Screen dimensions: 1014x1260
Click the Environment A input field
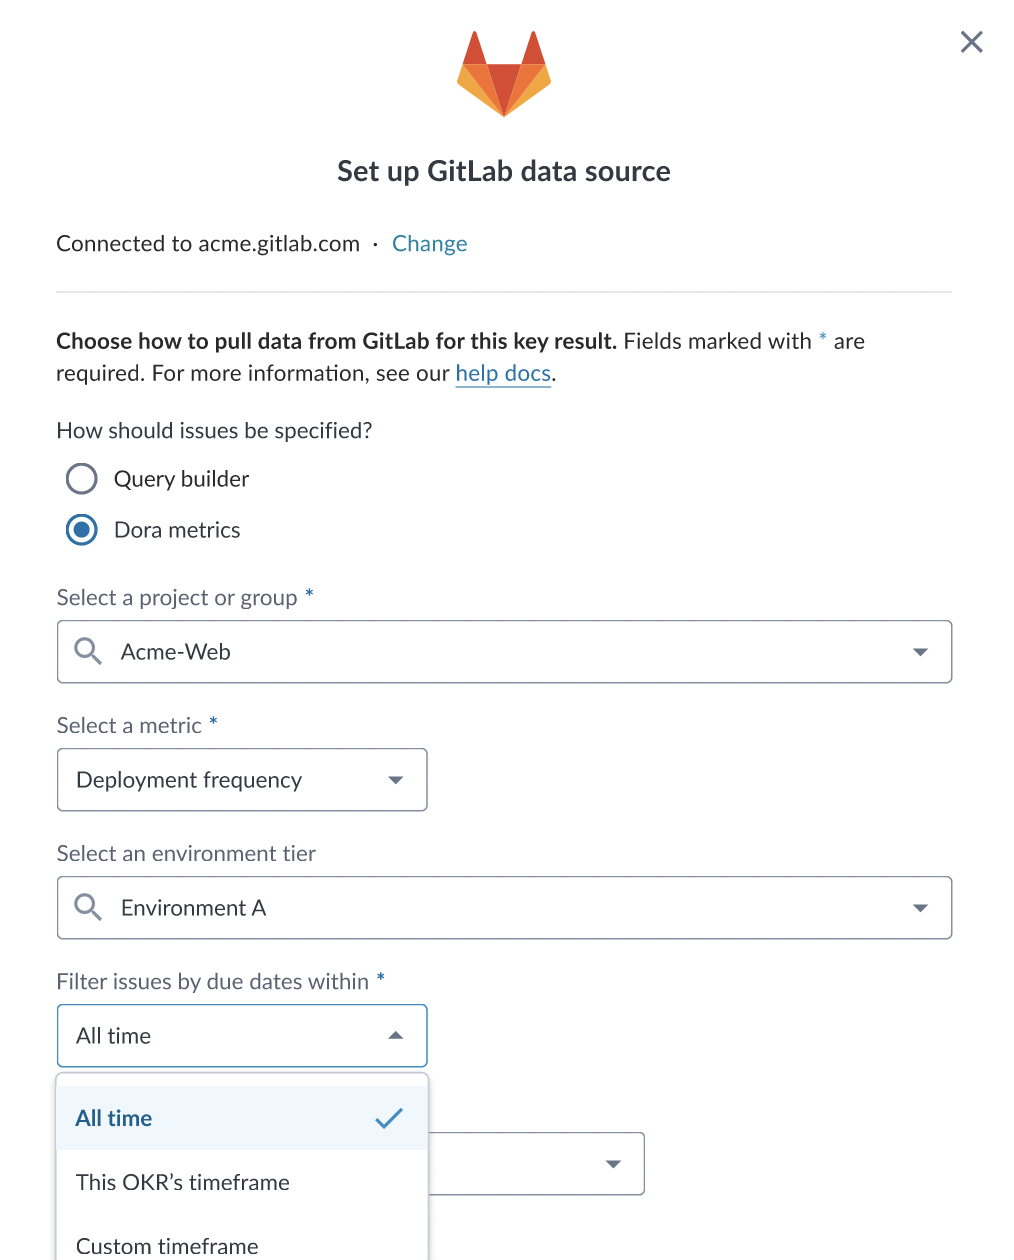pyautogui.click(x=504, y=908)
